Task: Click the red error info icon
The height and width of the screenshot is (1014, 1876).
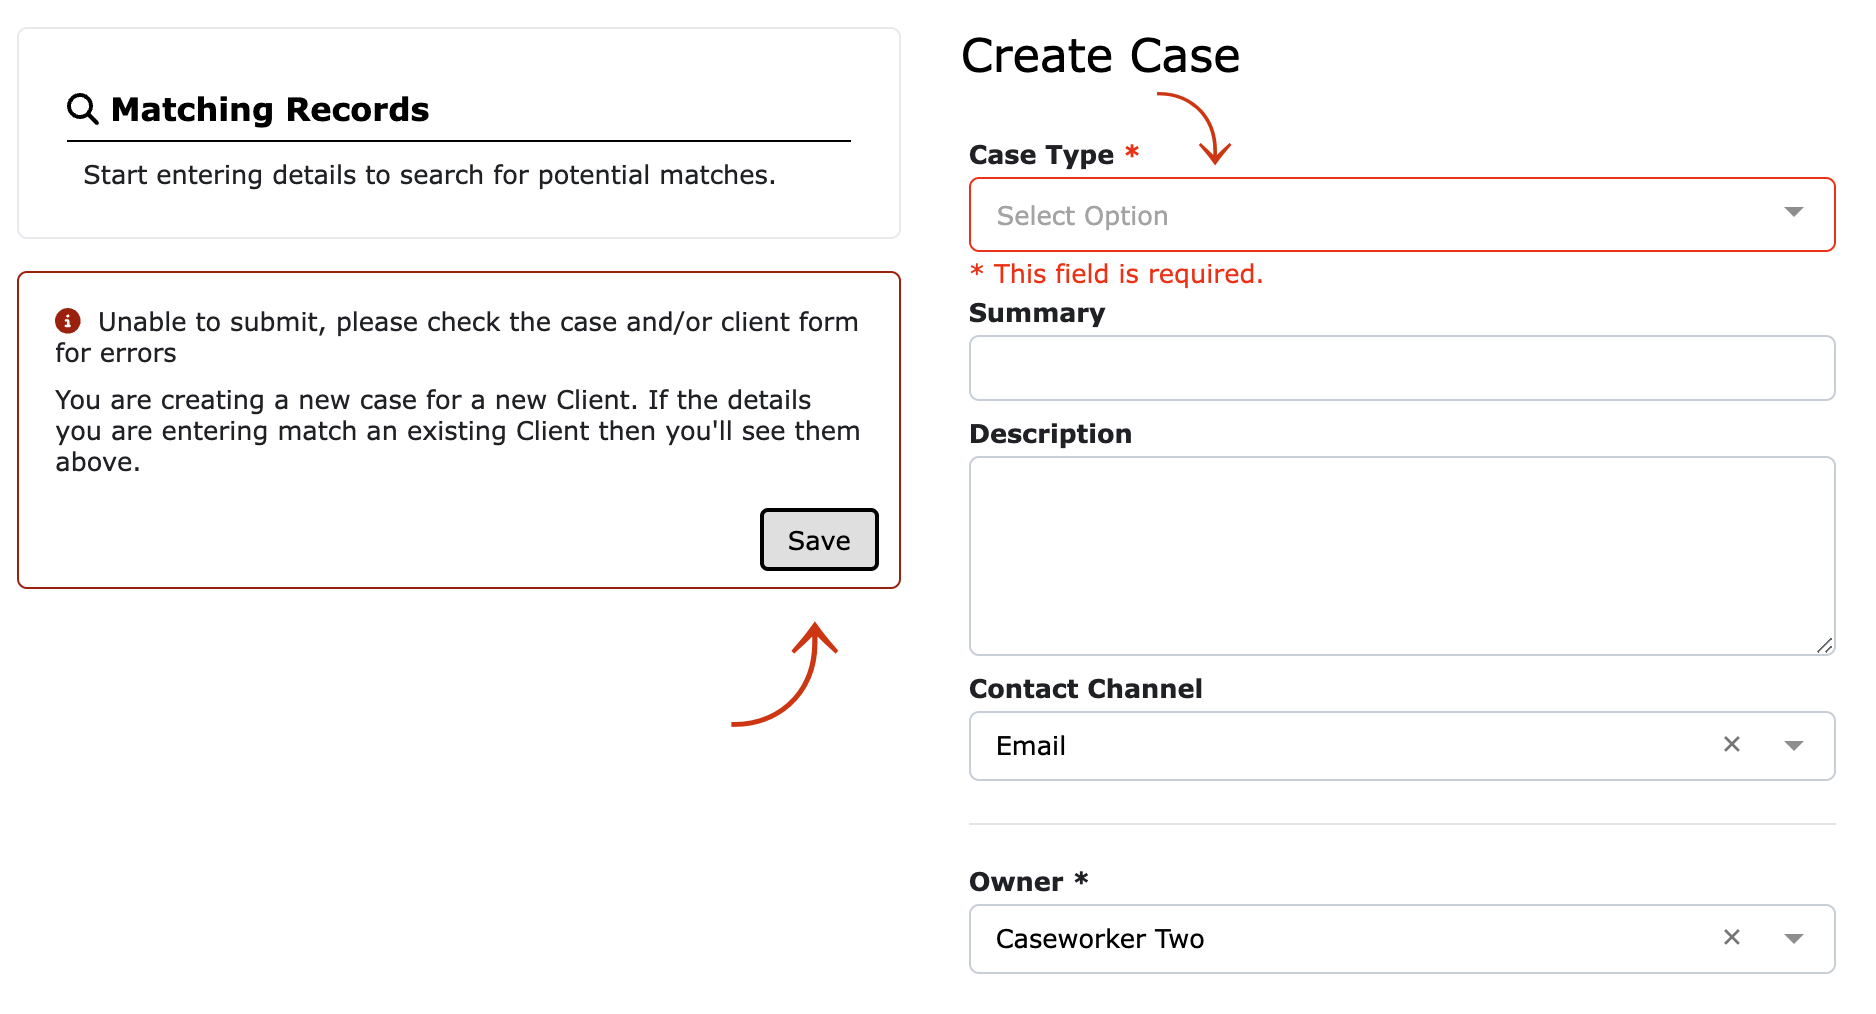Action: coord(67,321)
